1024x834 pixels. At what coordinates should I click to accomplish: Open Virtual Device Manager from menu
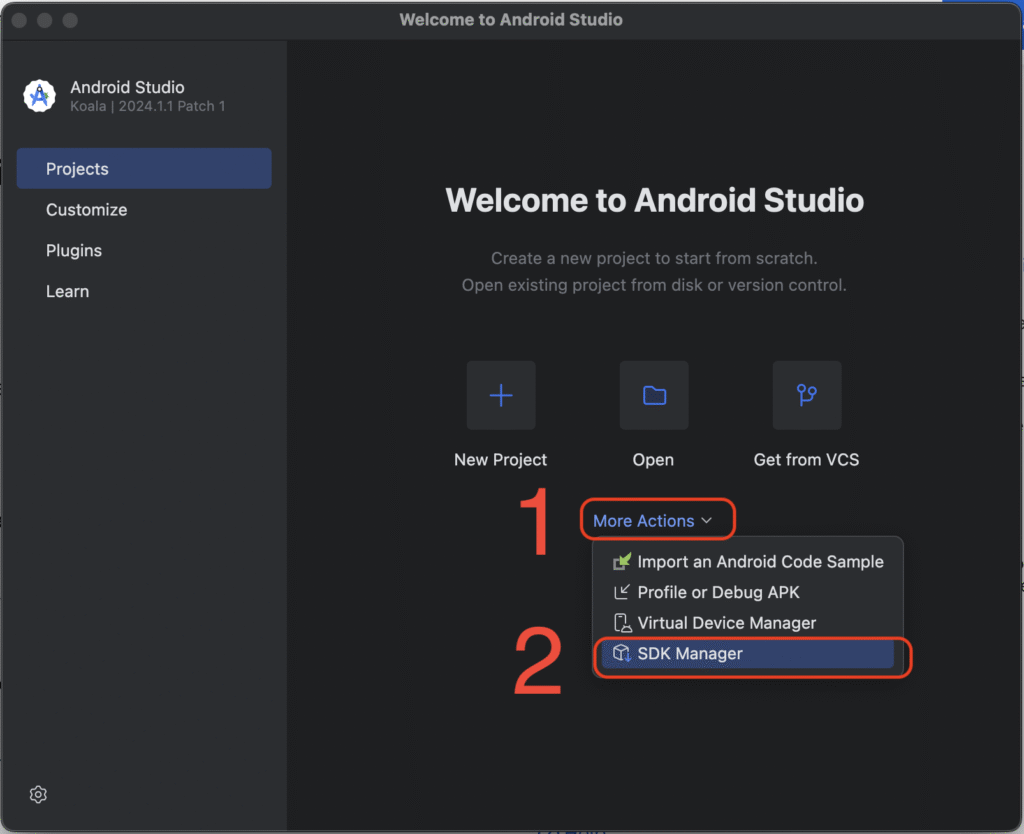pyautogui.click(x=748, y=623)
